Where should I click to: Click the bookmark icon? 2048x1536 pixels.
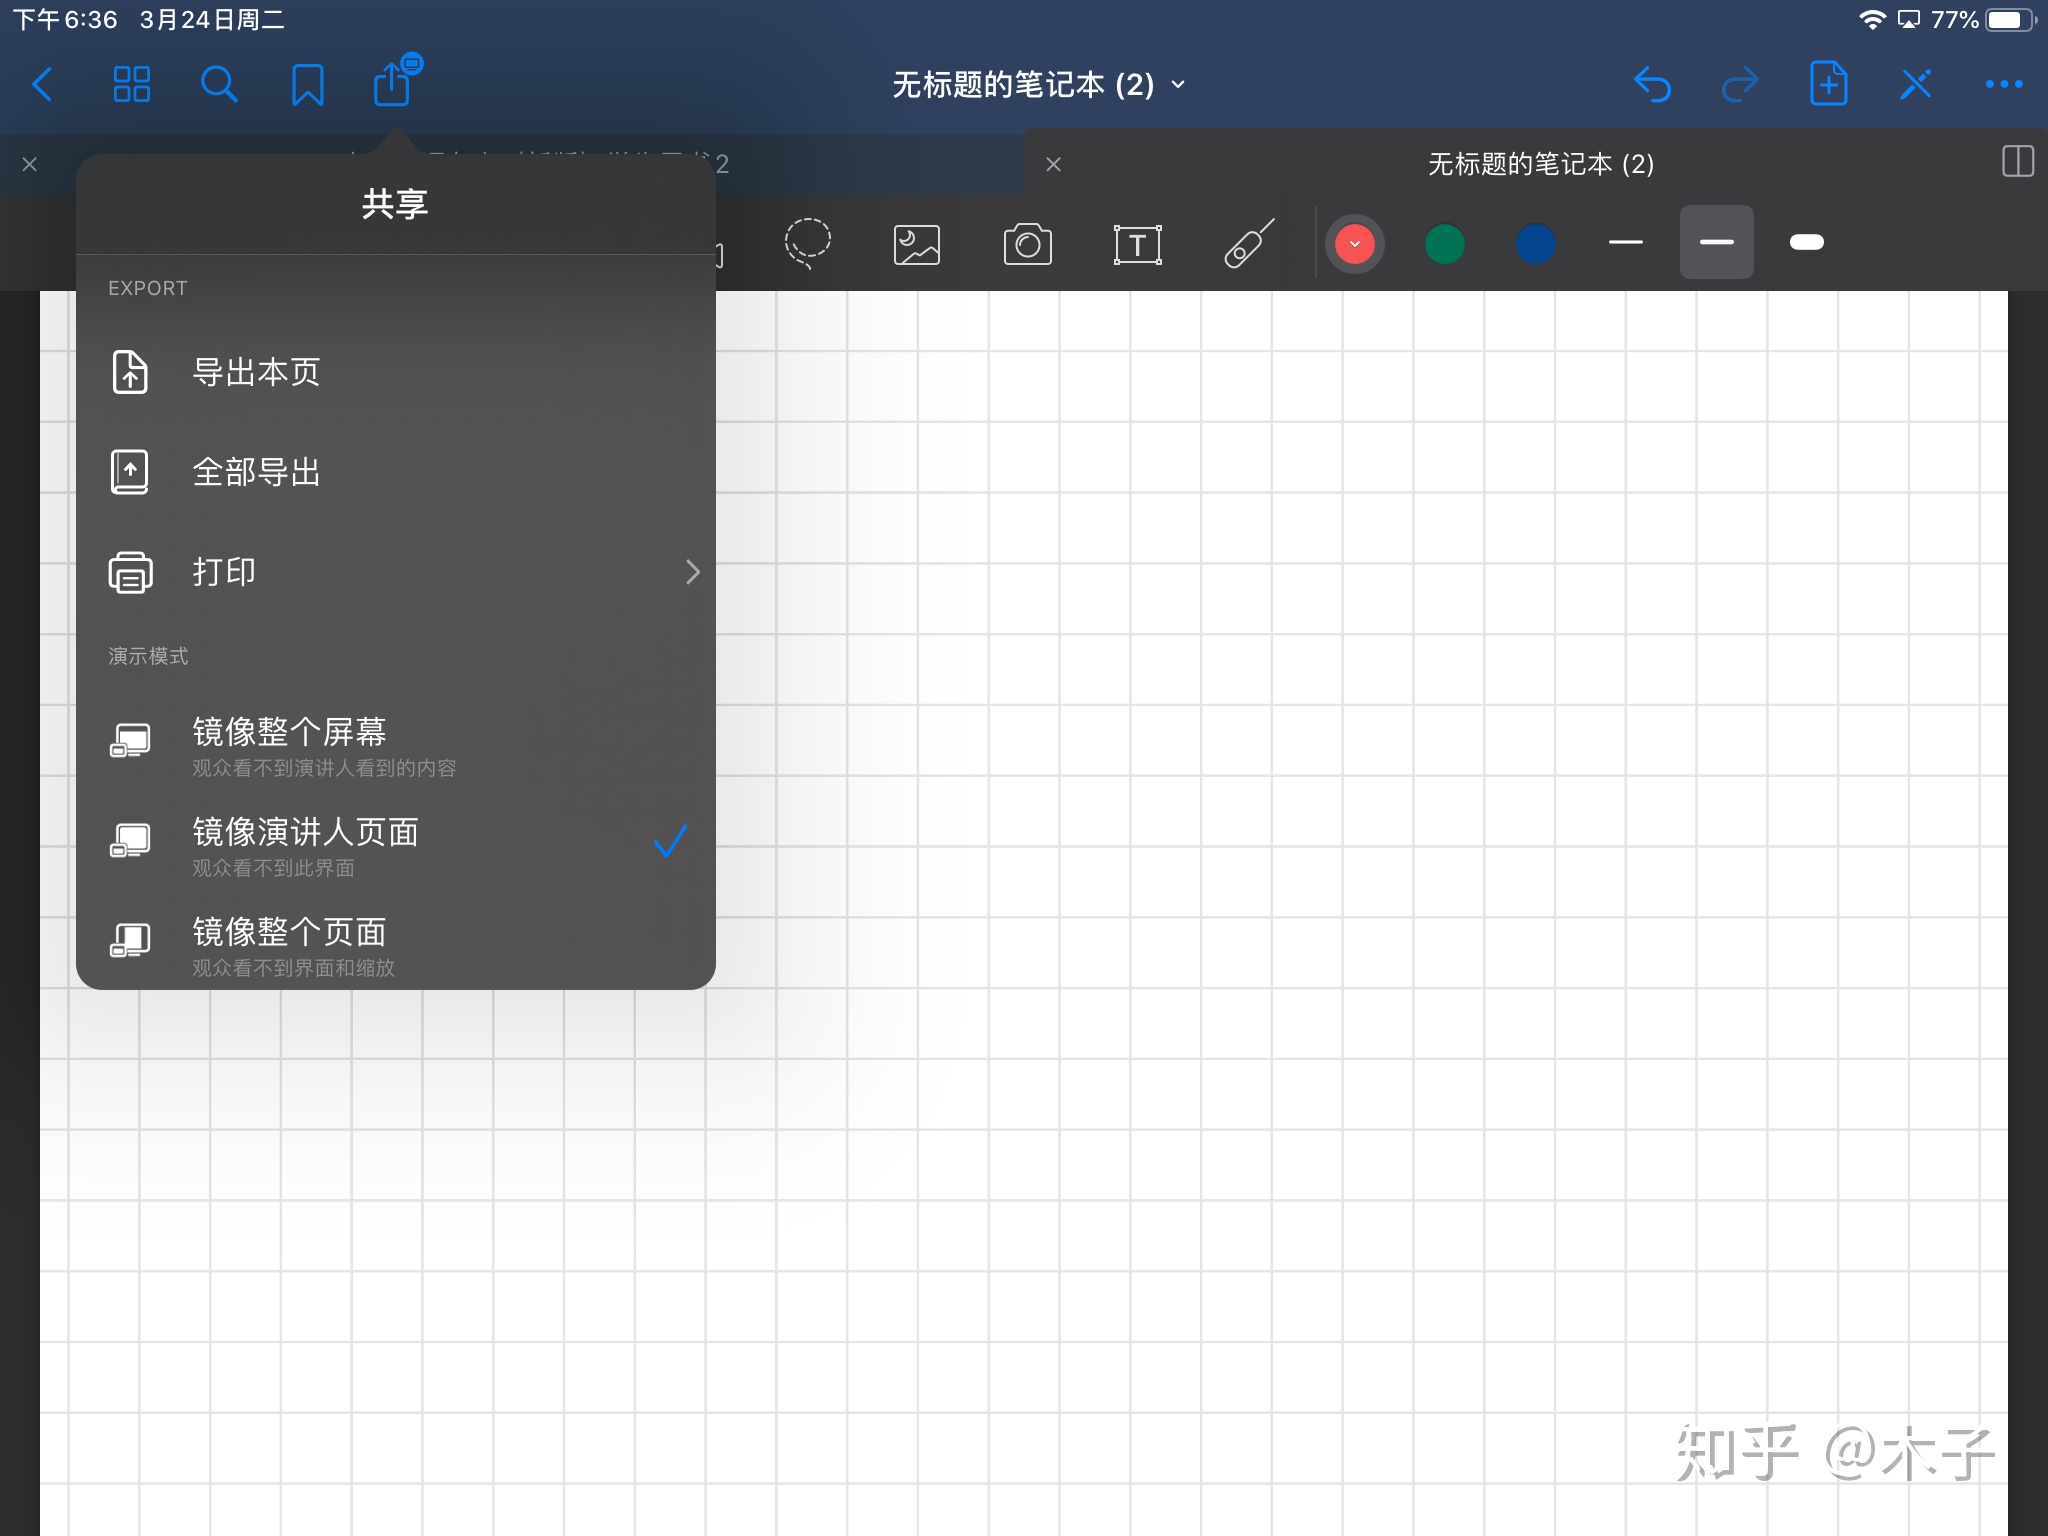pos(307,85)
